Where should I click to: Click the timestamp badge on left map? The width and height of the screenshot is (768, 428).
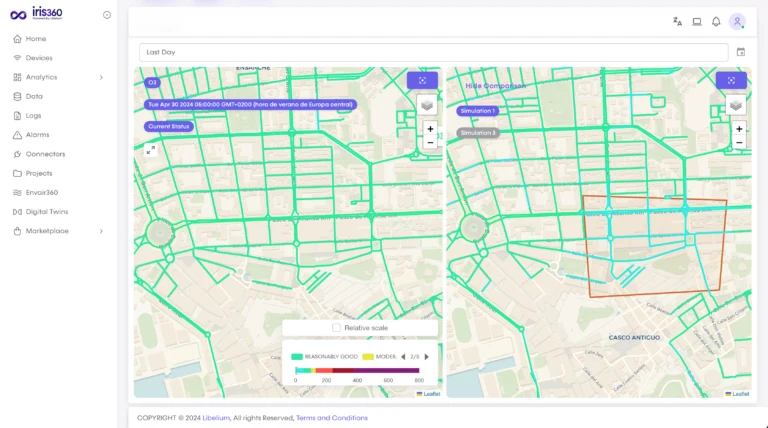(x=250, y=104)
